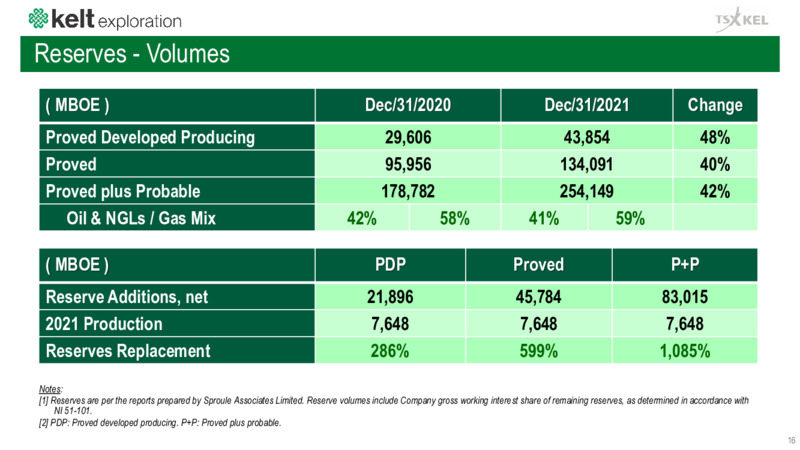The width and height of the screenshot is (800, 450).
Task: Click the value 178,782
Action: tap(408, 191)
